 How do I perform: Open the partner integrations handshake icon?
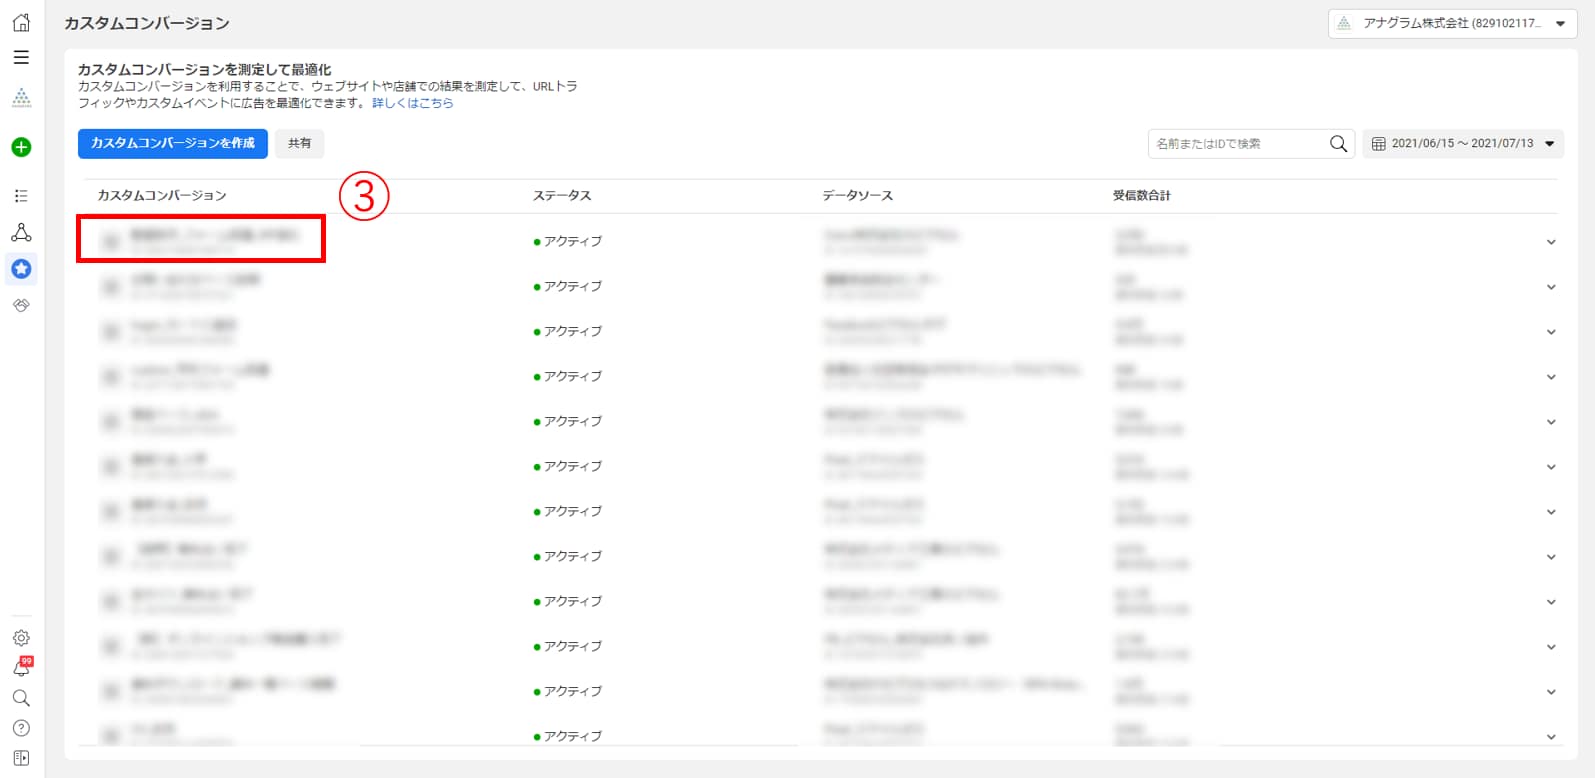21,305
